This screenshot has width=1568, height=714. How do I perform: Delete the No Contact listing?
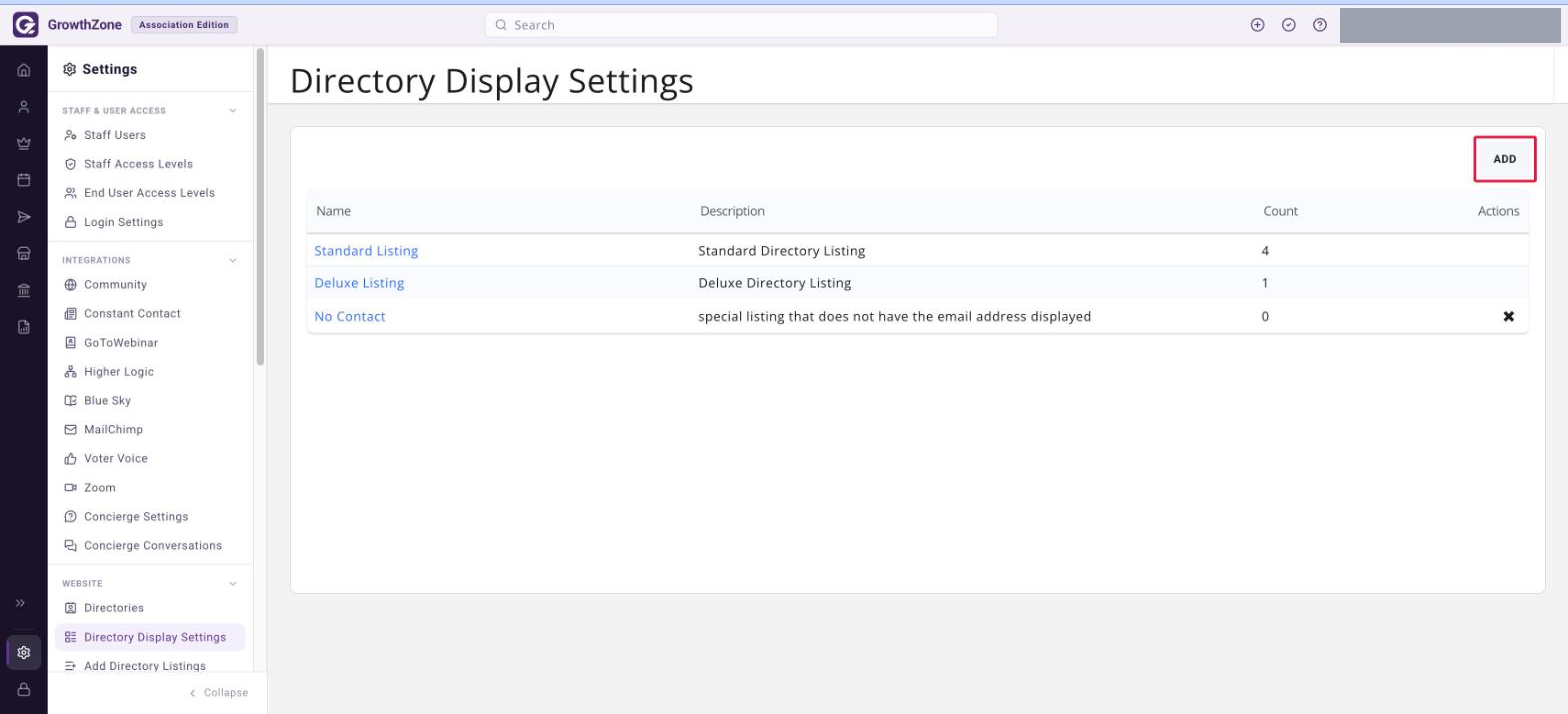[x=1509, y=316]
